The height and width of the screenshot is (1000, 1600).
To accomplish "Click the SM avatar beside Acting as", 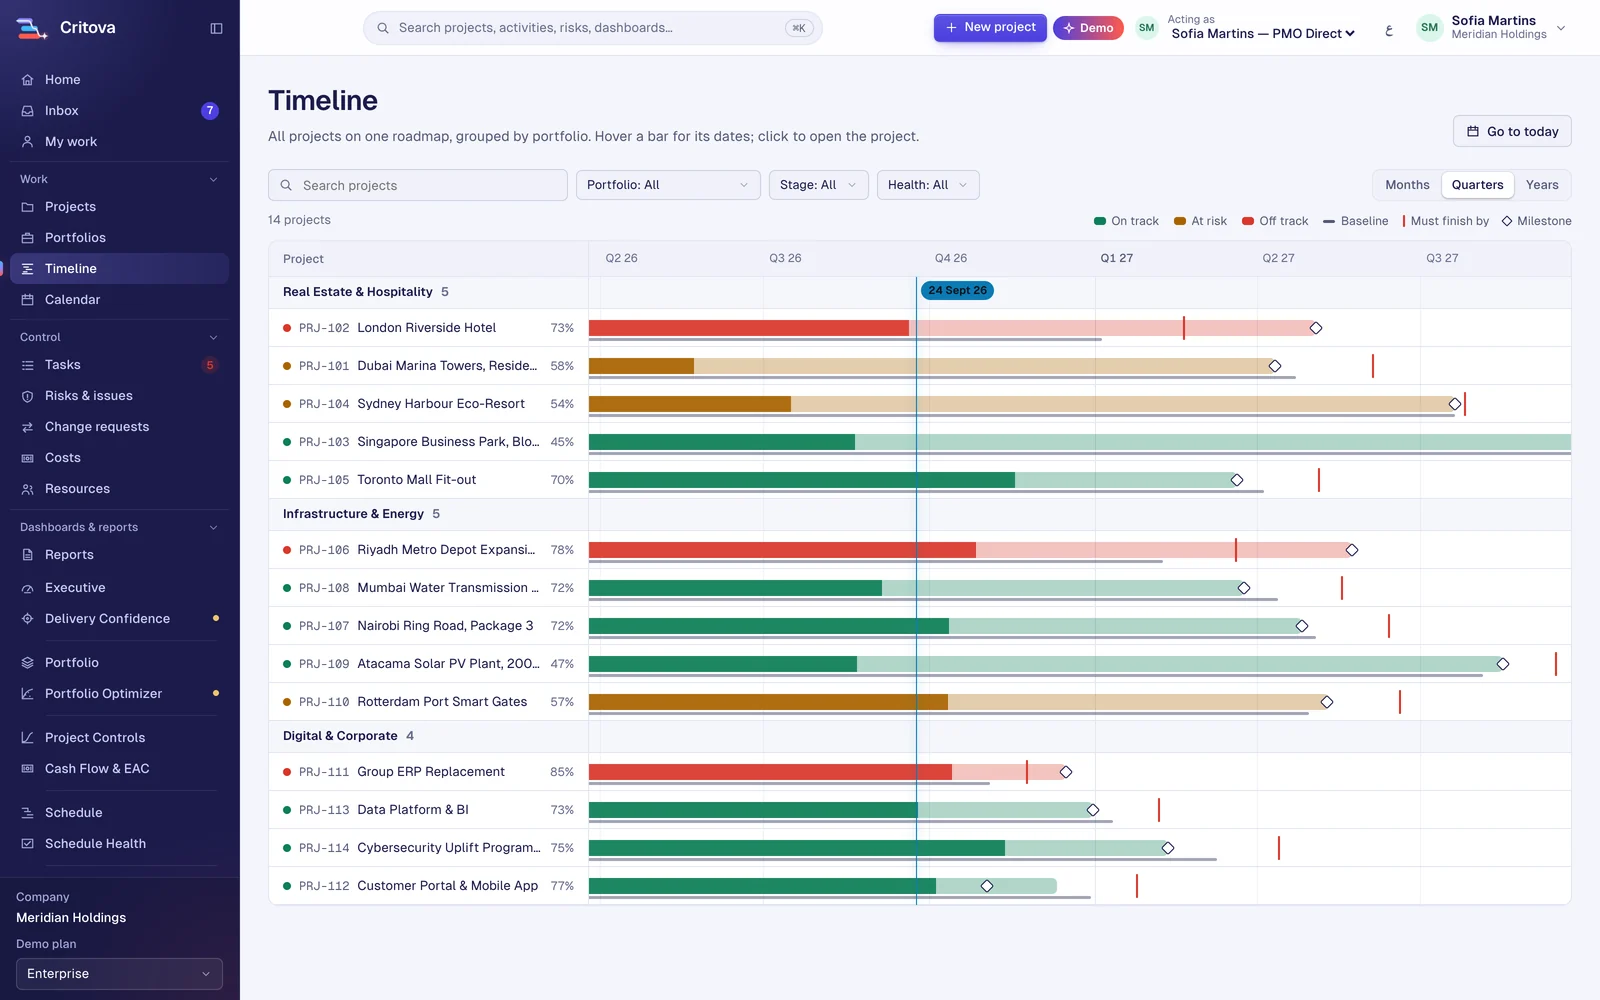I will tap(1147, 28).
